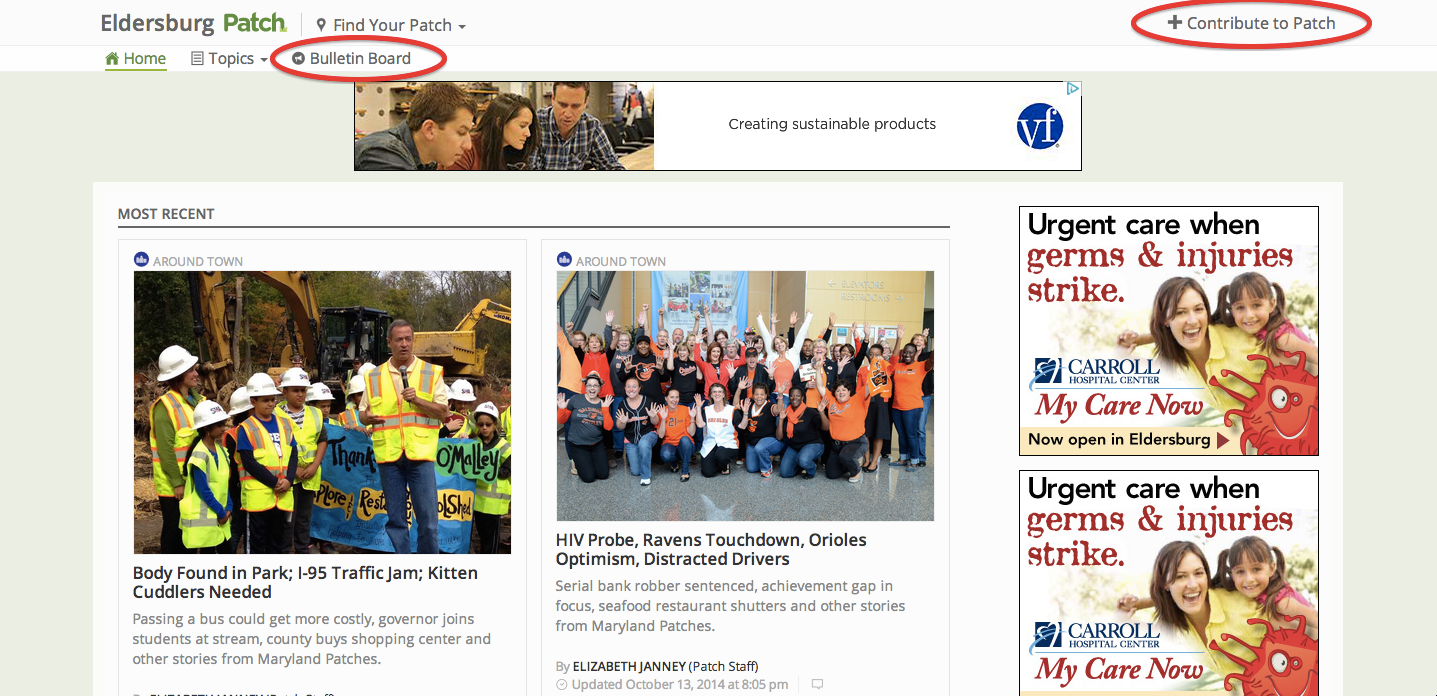Open the HIV Probe, Ravens Touchdown headline

pos(710,549)
